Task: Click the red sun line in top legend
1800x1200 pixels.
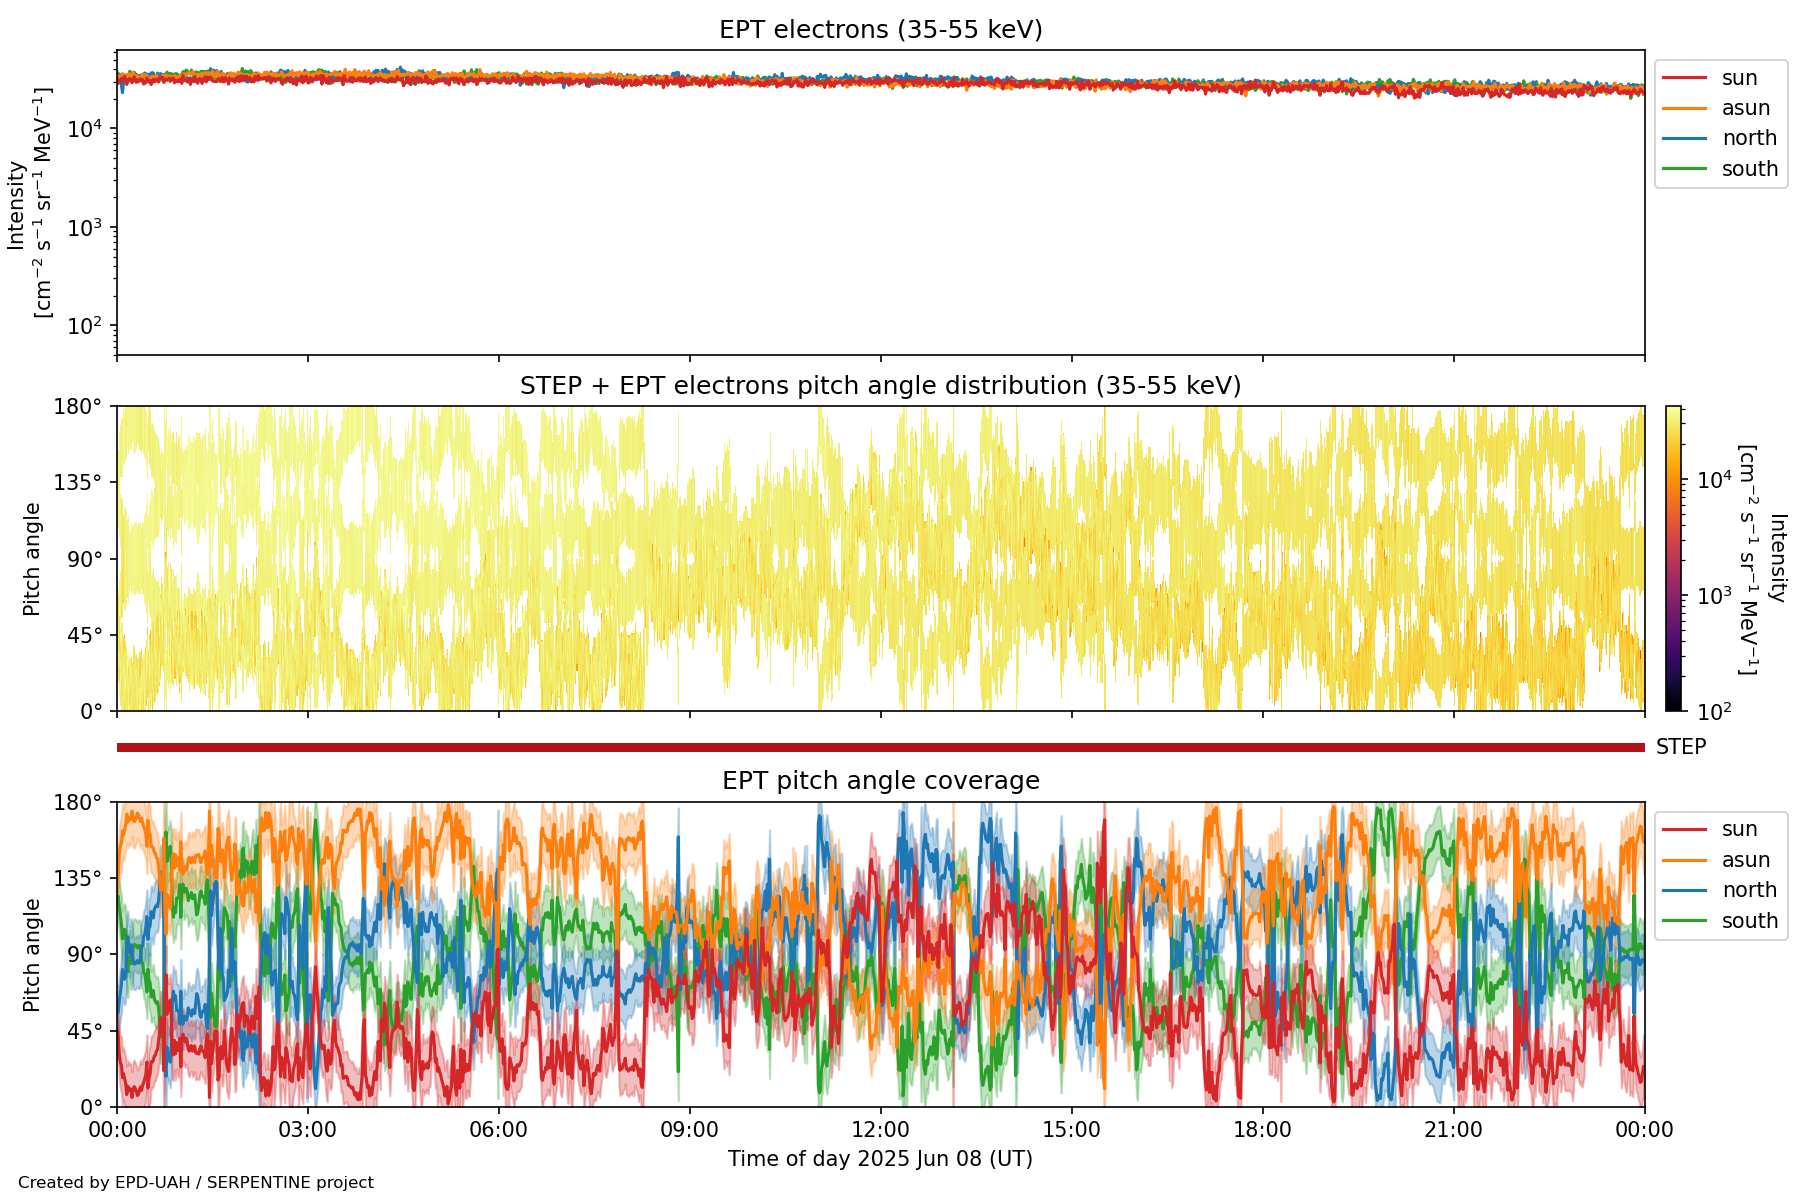Action: [x=1684, y=78]
